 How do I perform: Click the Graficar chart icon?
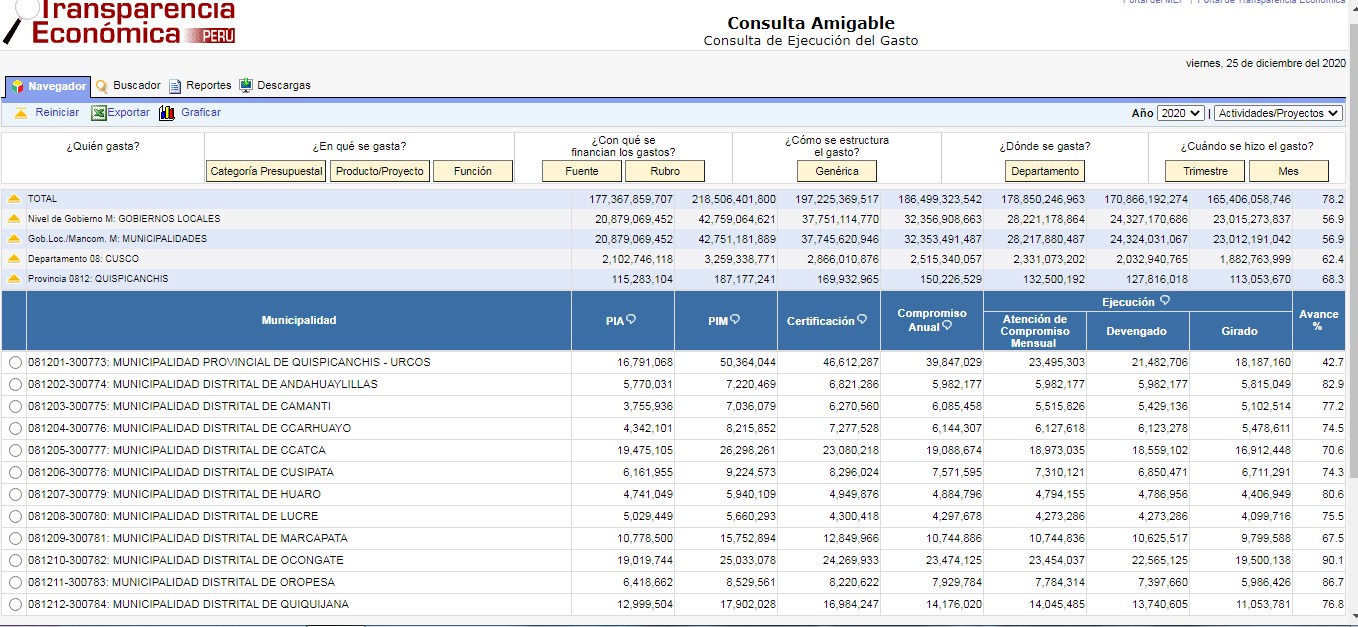click(167, 113)
